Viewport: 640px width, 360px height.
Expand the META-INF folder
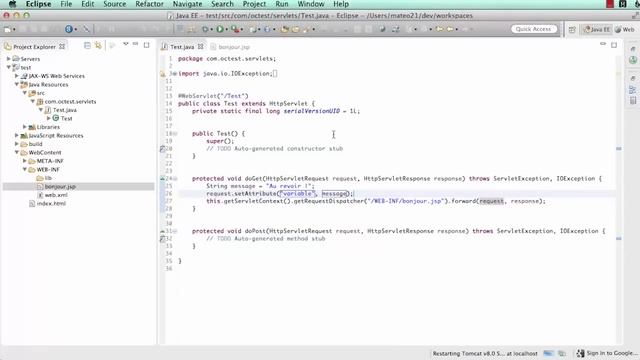[x=25, y=161]
